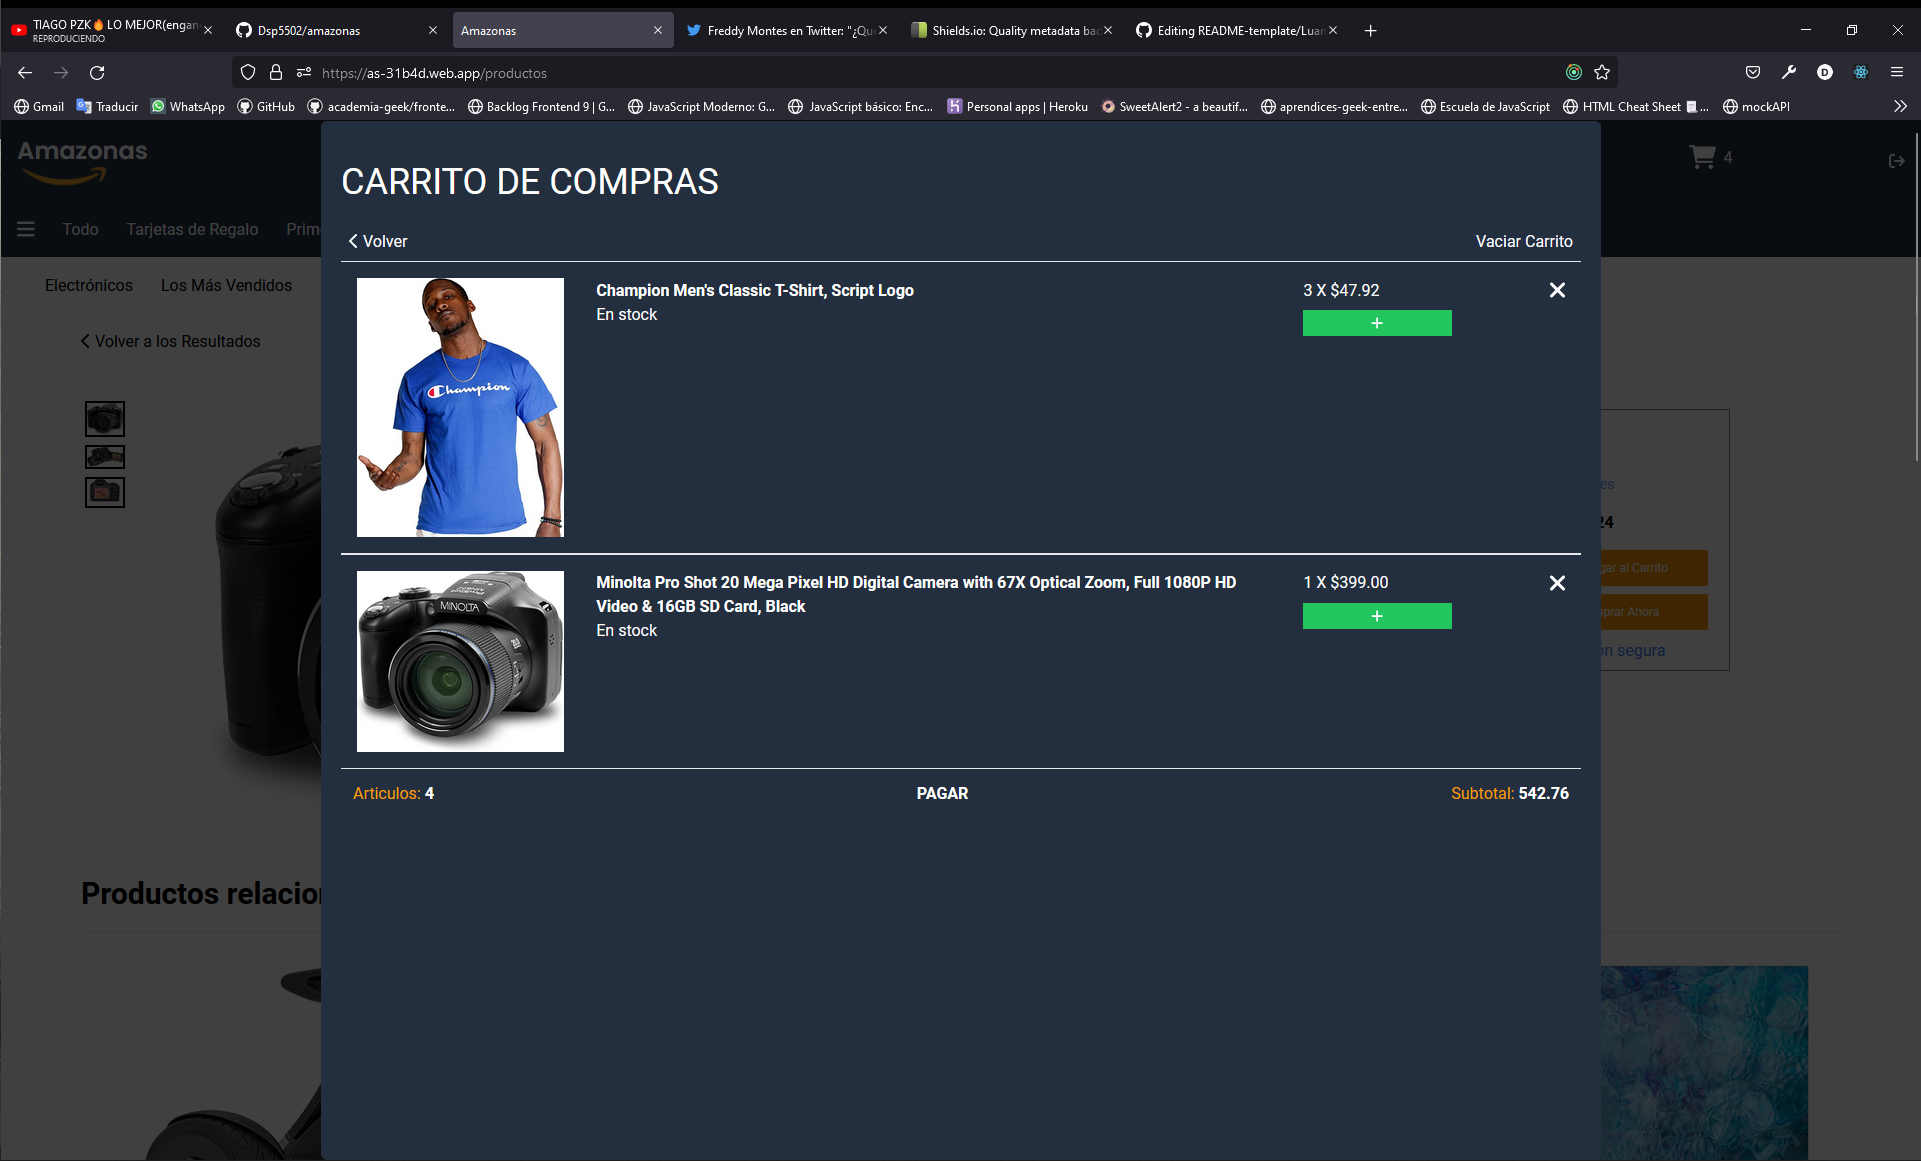This screenshot has width=1921, height=1161.
Task: Bookmark this page with star icon
Action: click(1602, 73)
